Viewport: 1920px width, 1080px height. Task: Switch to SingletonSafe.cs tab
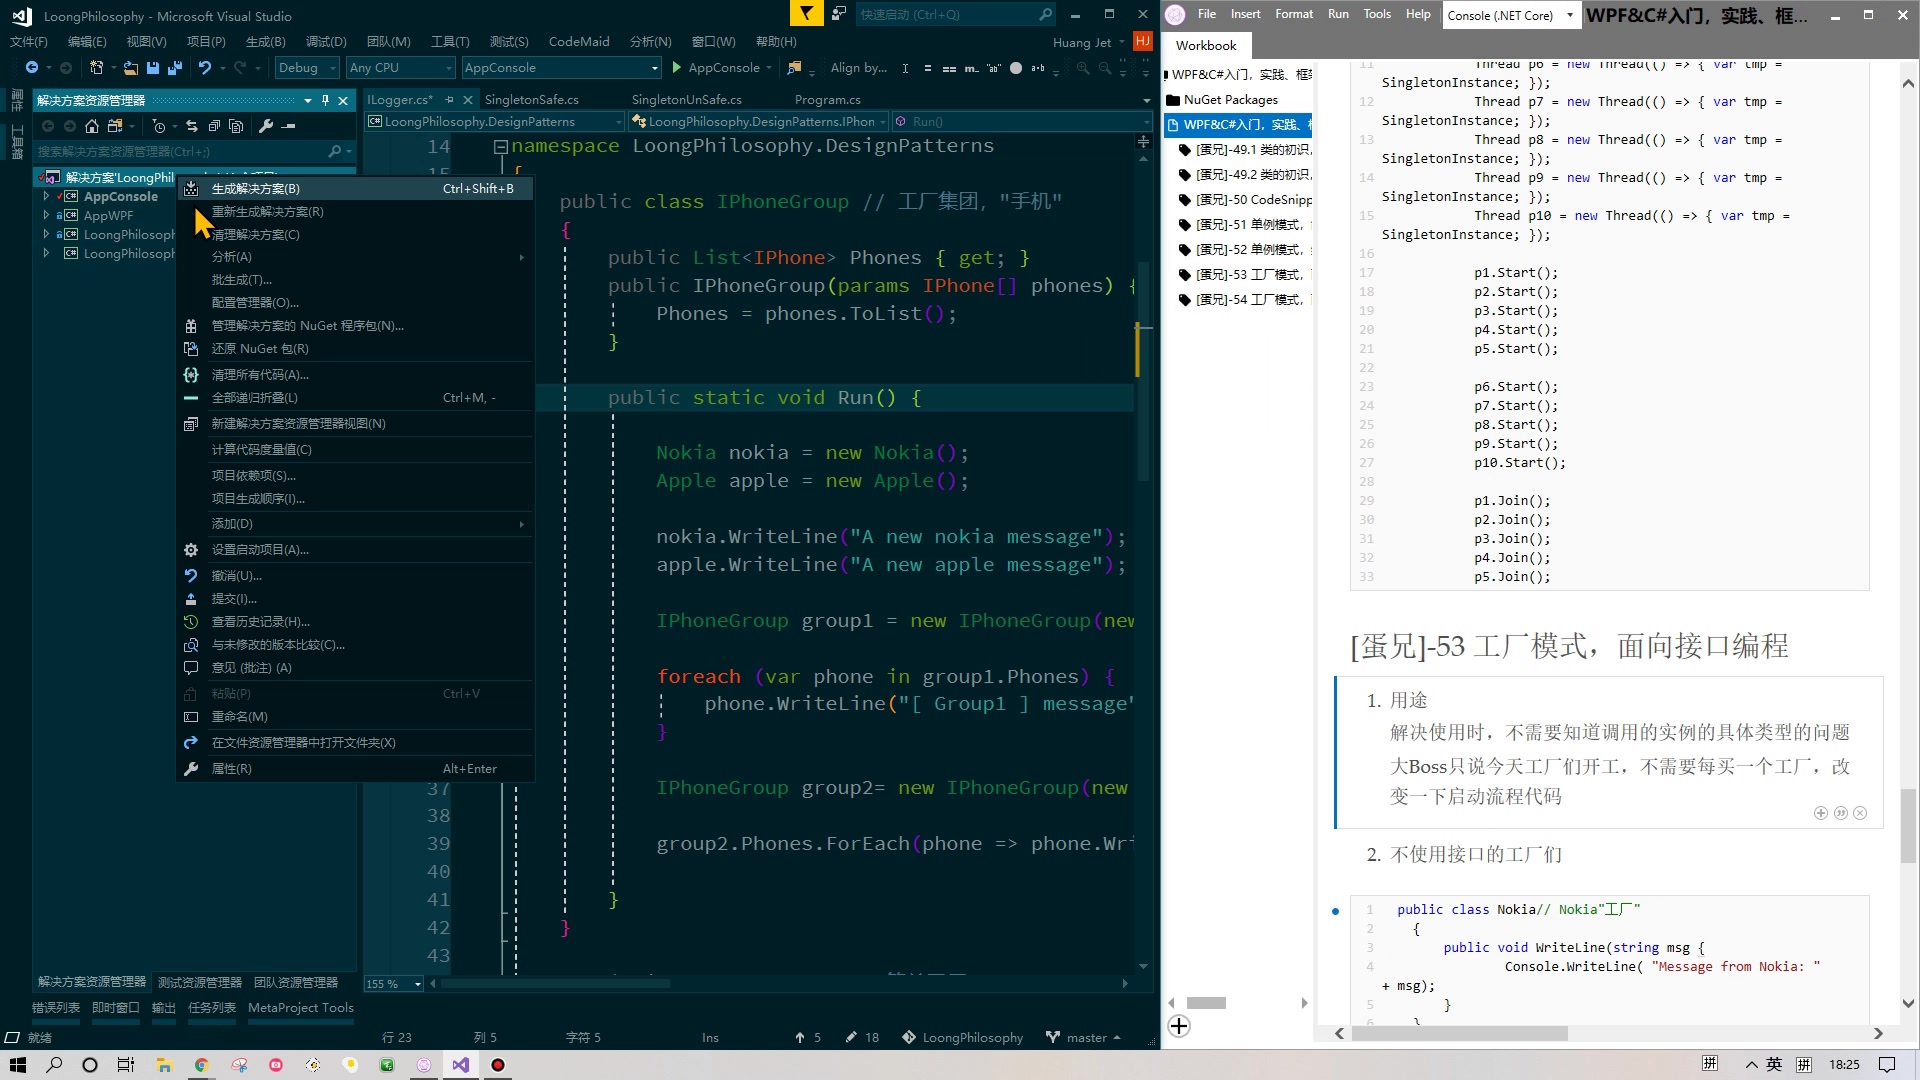pyautogui.click(x=532, y=100)
